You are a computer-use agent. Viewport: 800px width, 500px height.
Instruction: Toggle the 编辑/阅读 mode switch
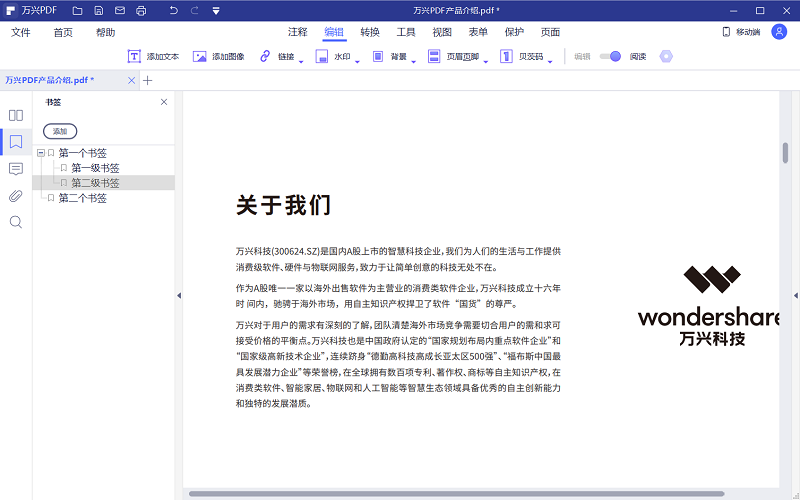pos(610,57)
